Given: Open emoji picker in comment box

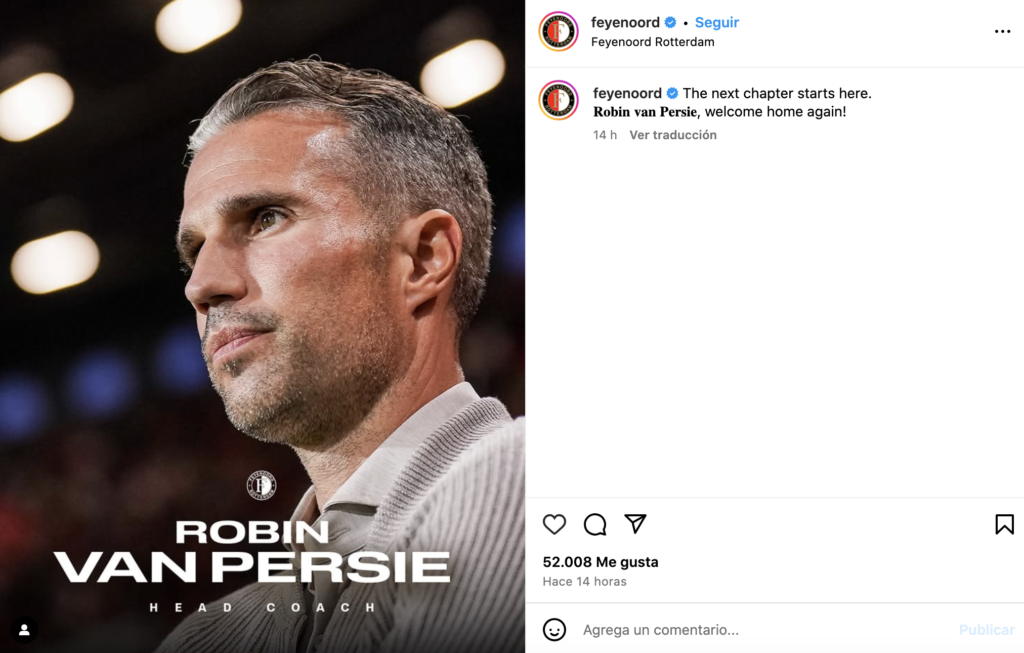Looking at the screenshot, I should click(554, 630).
